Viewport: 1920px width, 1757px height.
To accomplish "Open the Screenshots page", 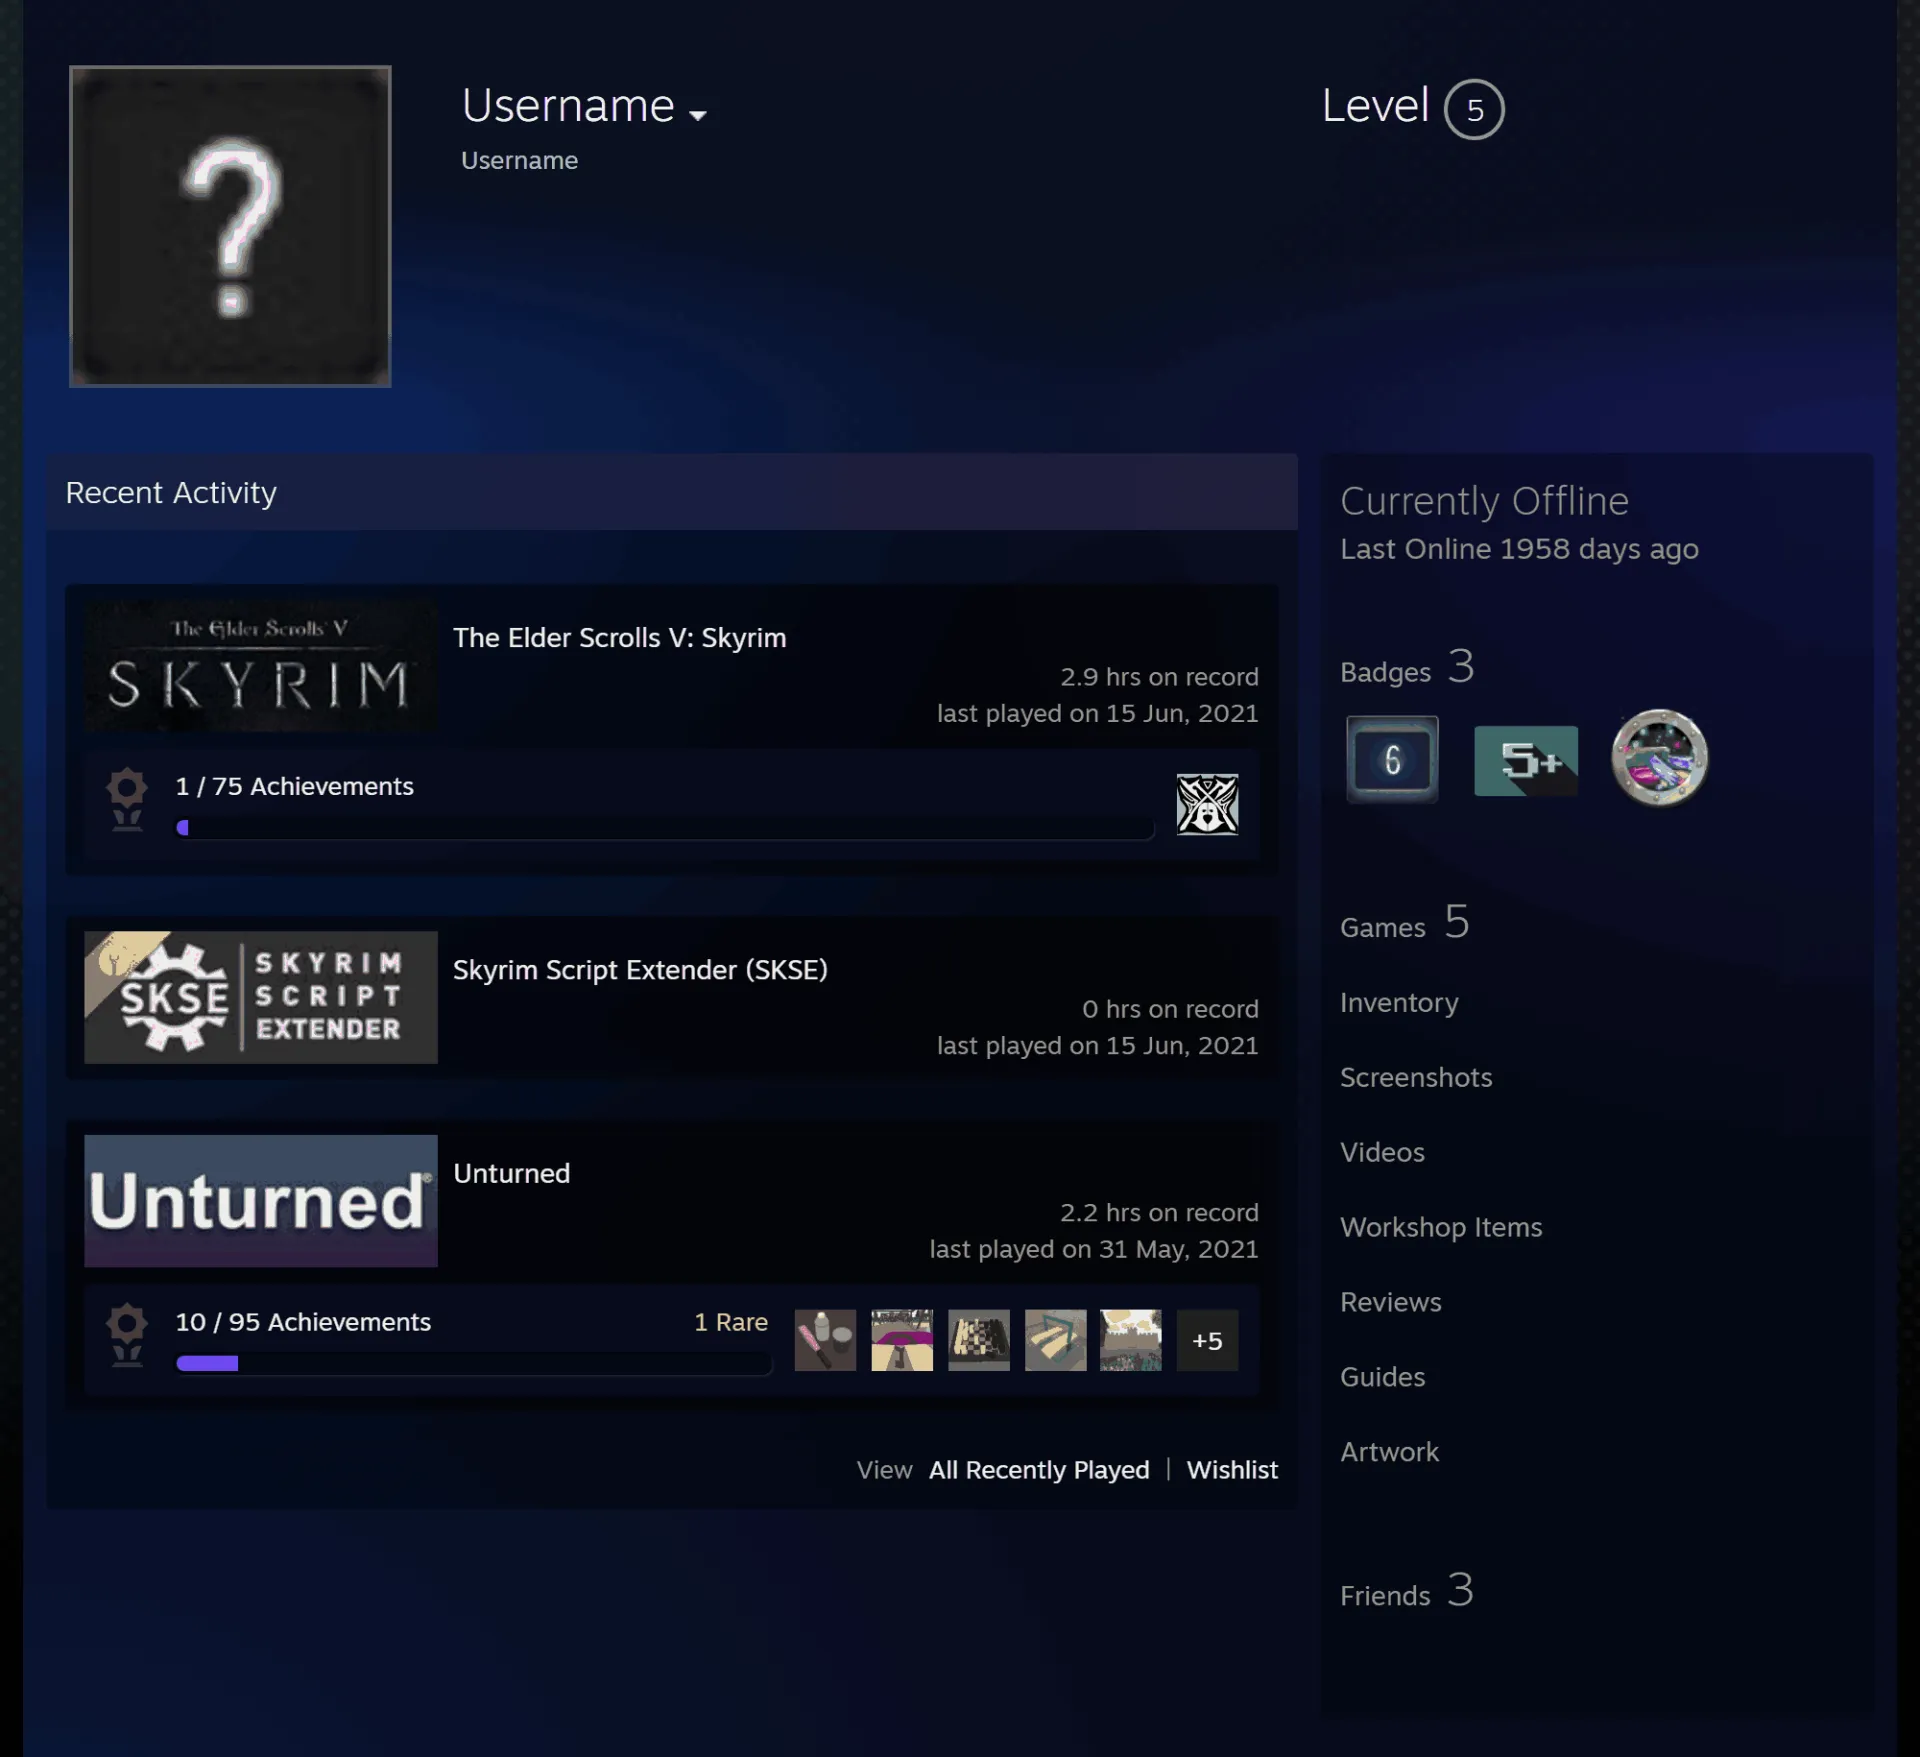I will 1416,1077.
